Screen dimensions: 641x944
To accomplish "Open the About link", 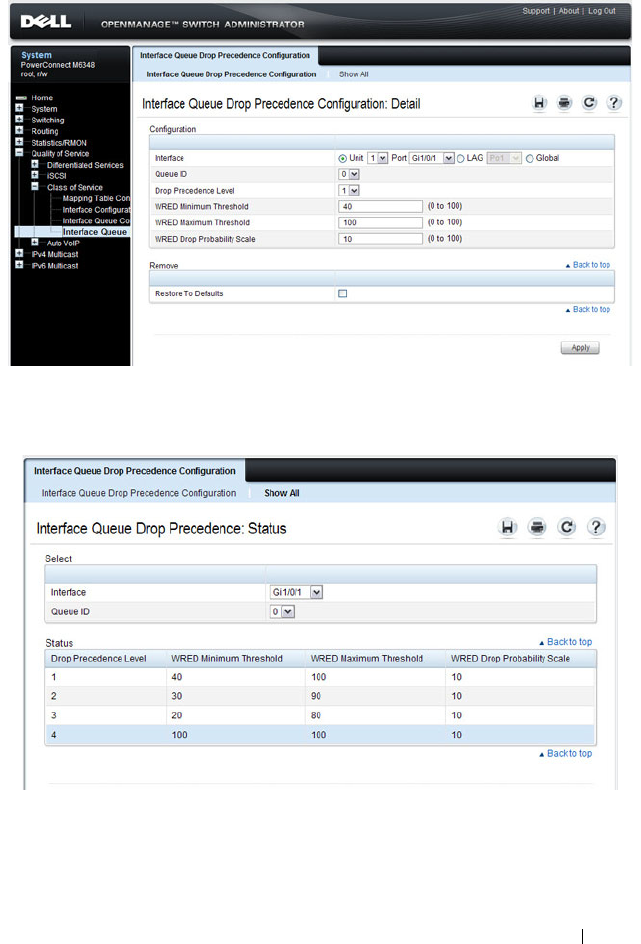I will pos(569,11).
